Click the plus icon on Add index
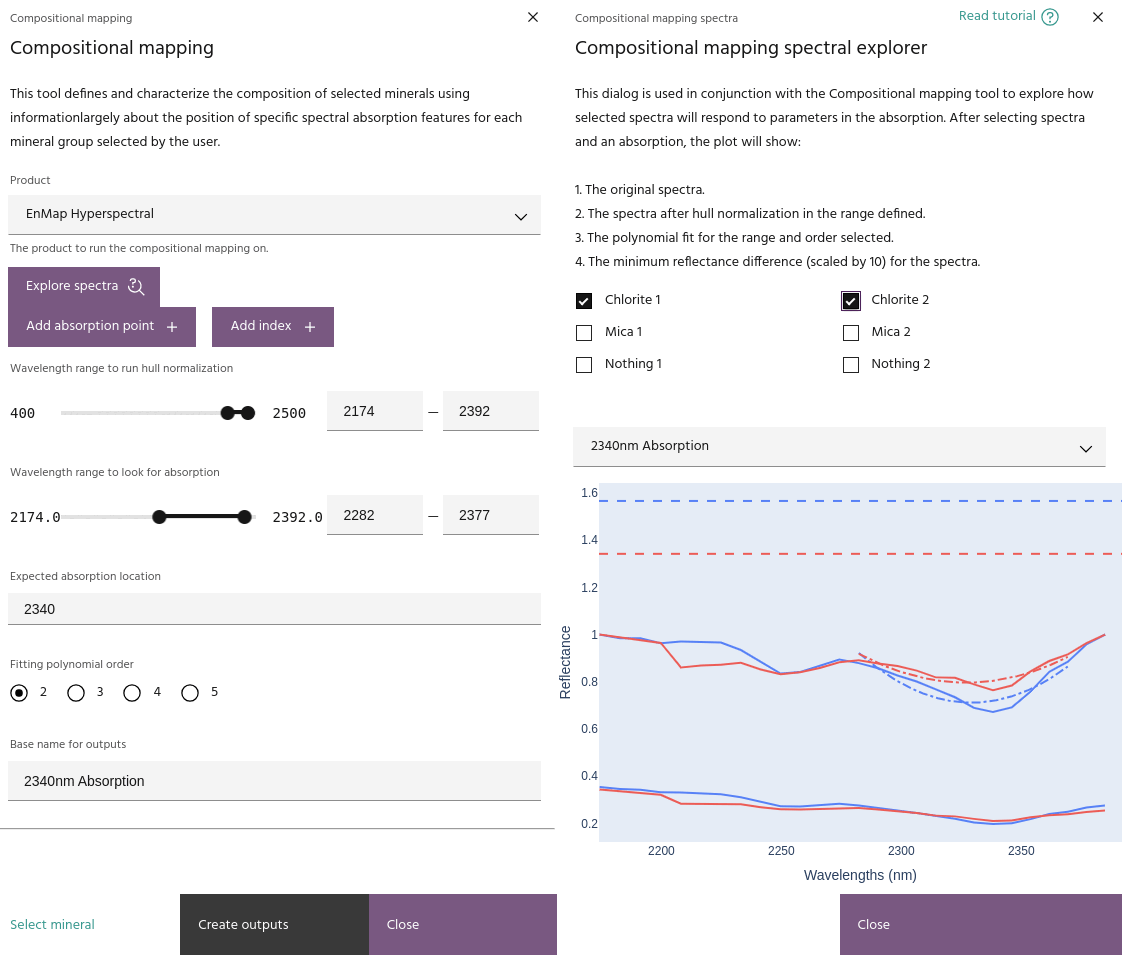1122x955 pixels. pos(310,327)
